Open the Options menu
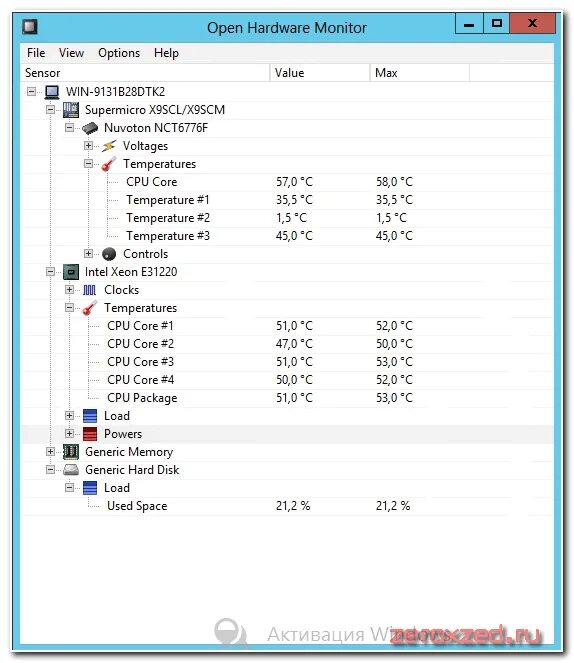574x663 pixels. pos(119,53)
